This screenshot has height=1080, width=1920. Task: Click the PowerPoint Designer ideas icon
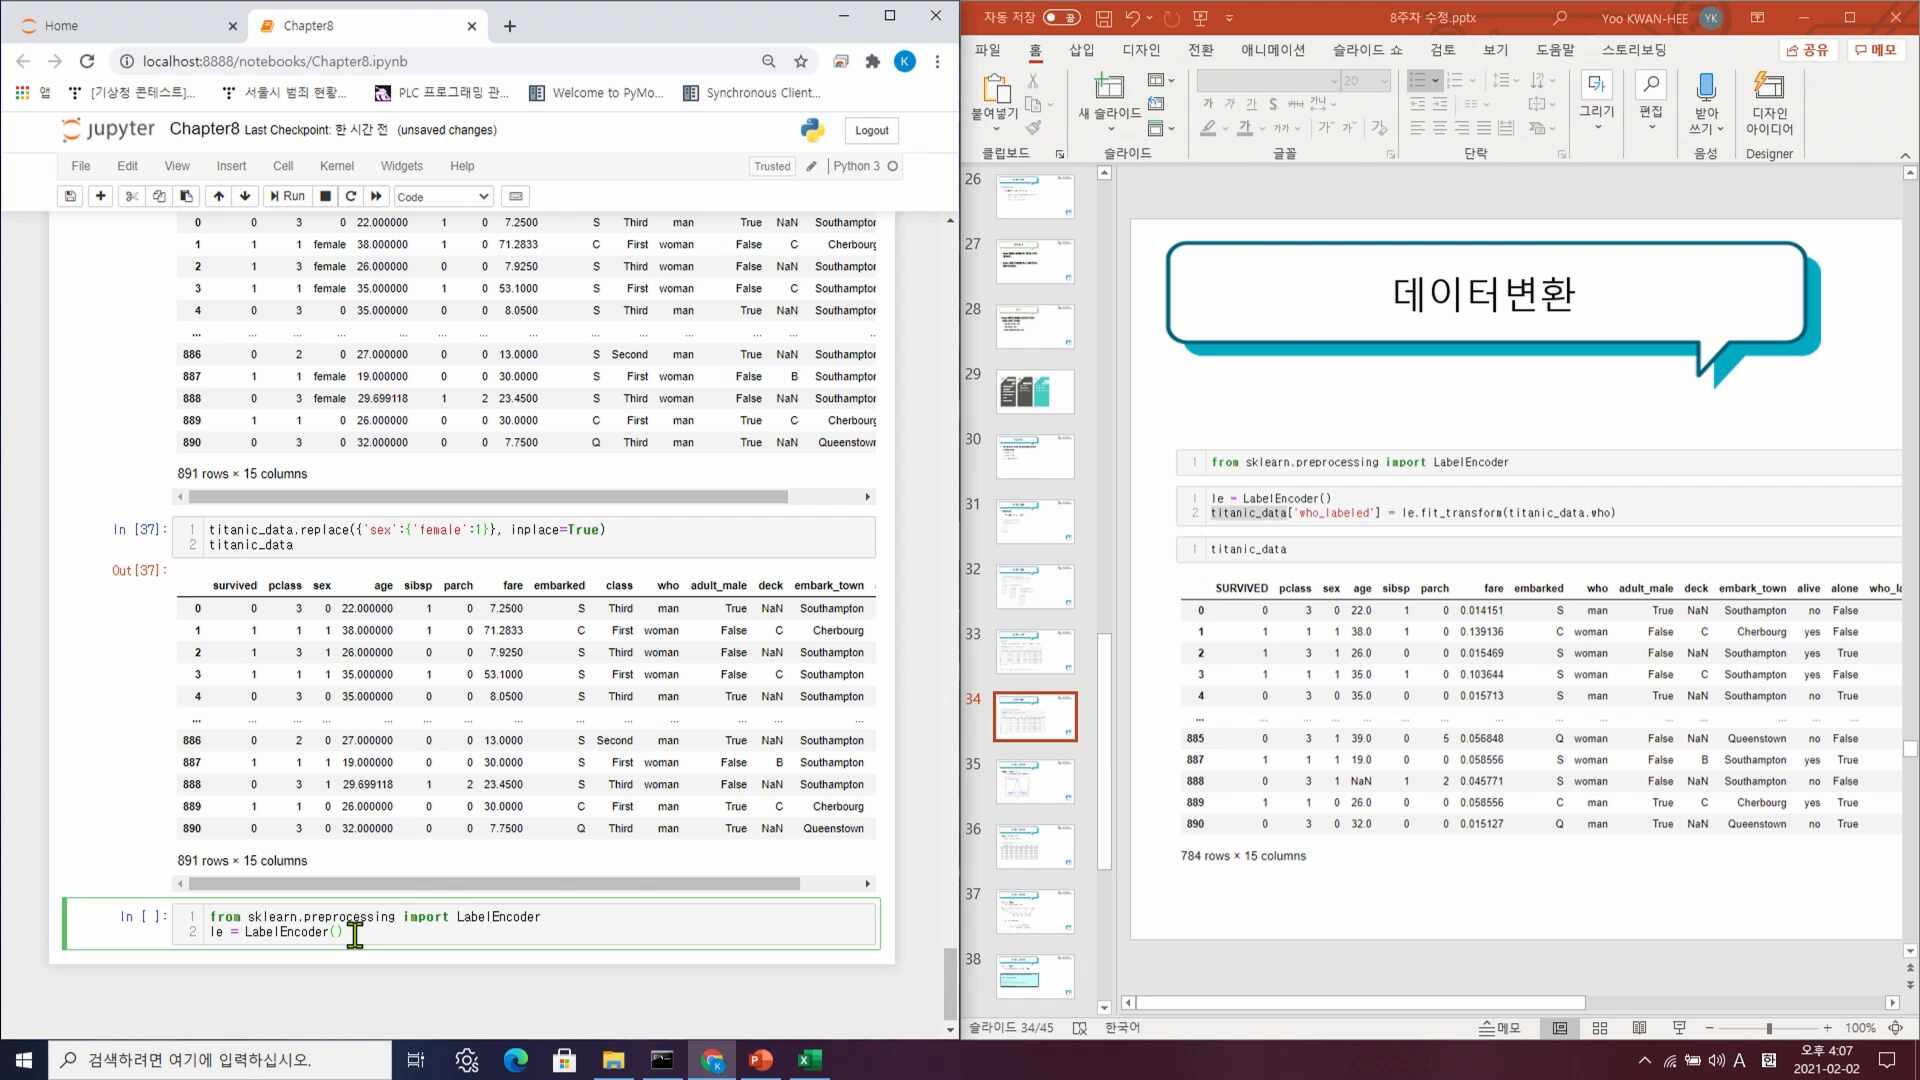tap(1769, 90)
